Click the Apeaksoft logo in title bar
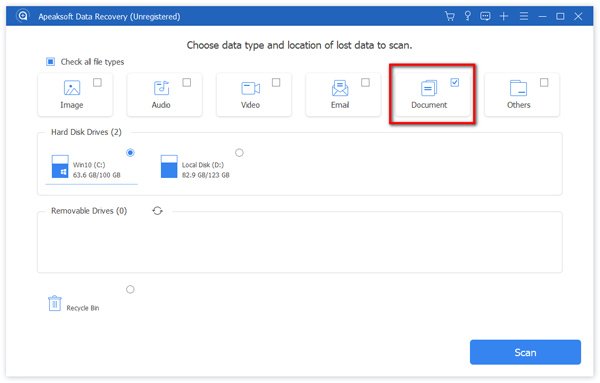 (x=23, y=16)
